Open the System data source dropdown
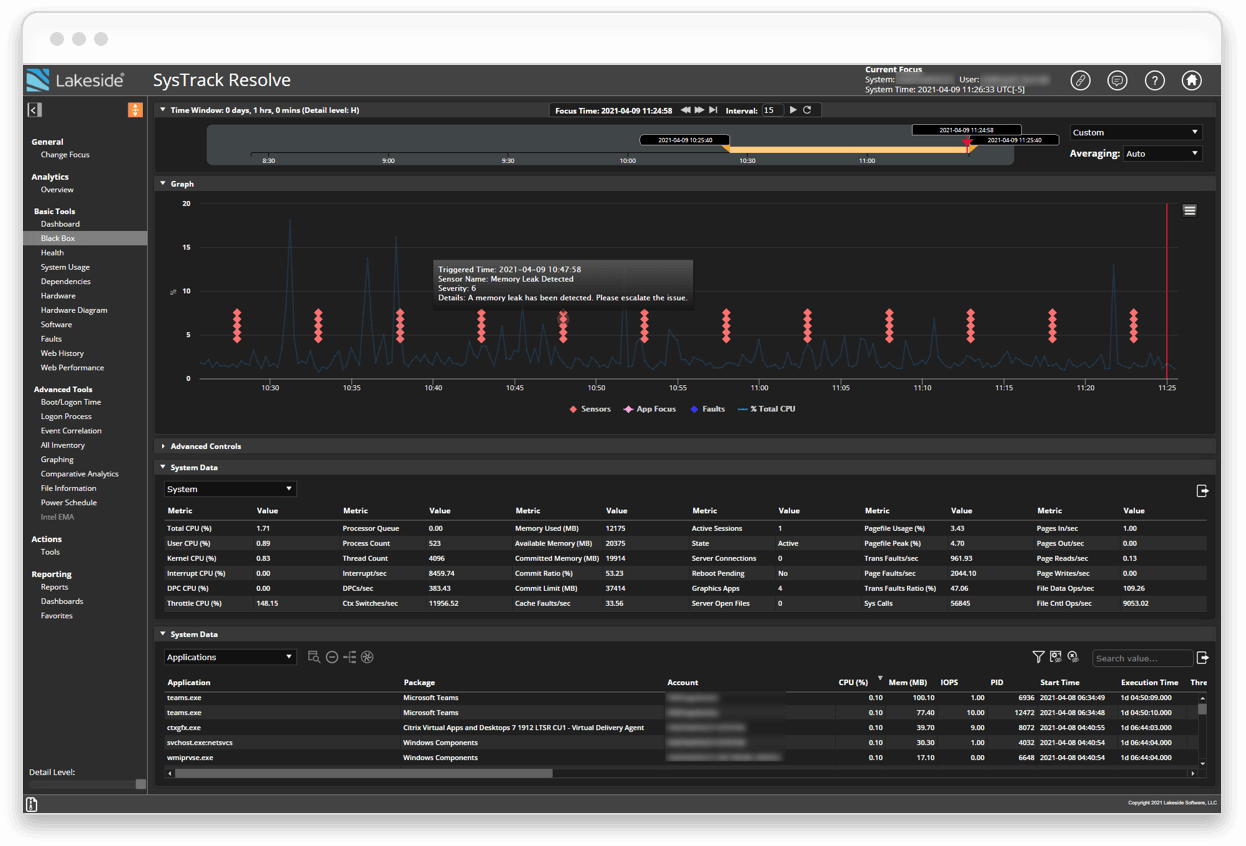This screenshot has width=1246, height=846. pos(229,488)
